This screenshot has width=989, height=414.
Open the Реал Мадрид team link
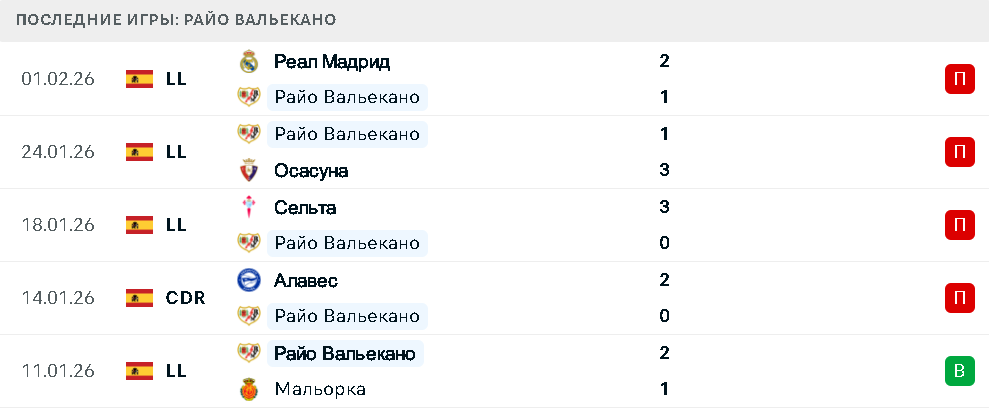click(331, 61)
